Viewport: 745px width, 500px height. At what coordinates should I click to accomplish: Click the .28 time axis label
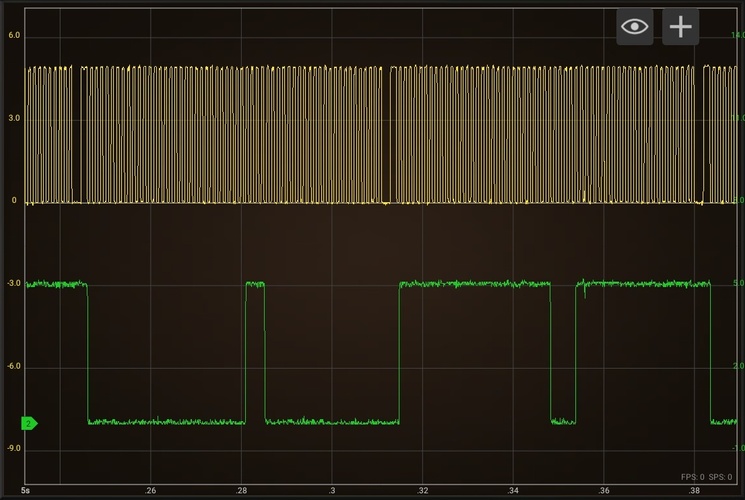(241, 490)
